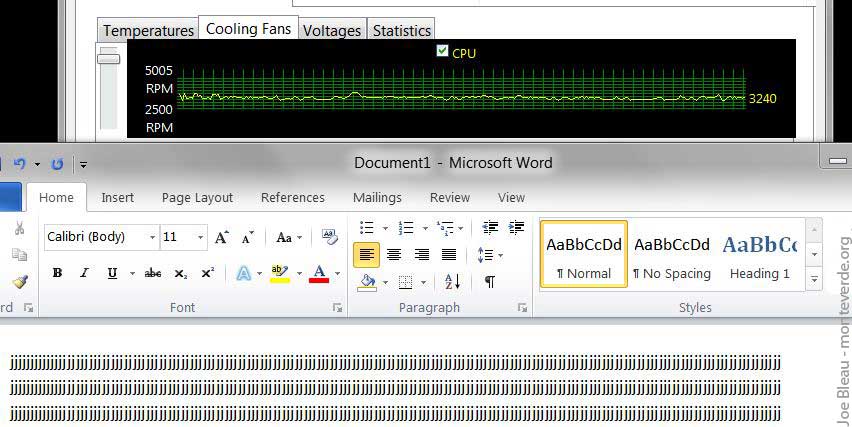
Task: Open Font dialog launcher
Action: (x=337, y=308)
